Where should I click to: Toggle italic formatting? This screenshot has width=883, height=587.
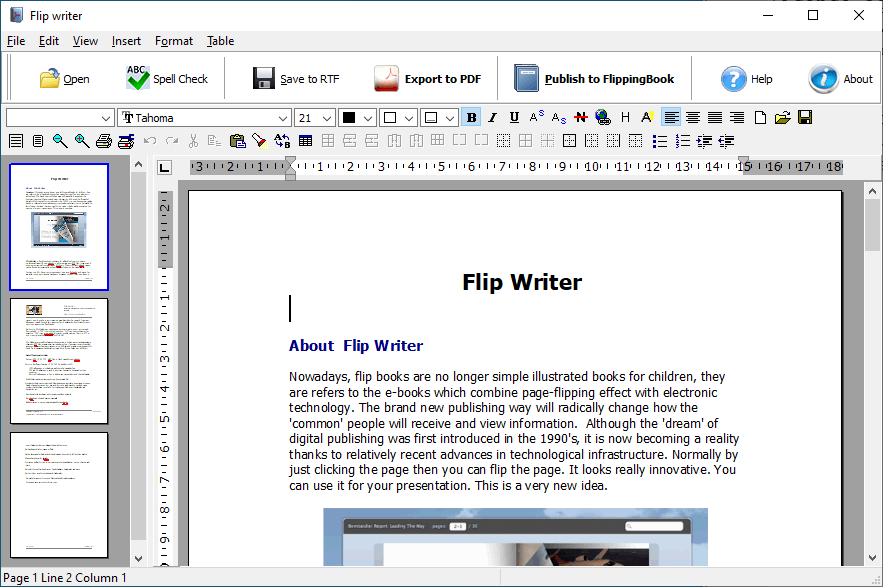[493, 117]
